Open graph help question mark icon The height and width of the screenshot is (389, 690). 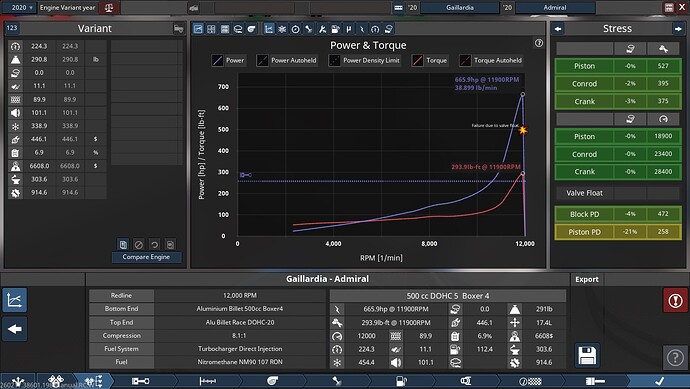point(539,43)
